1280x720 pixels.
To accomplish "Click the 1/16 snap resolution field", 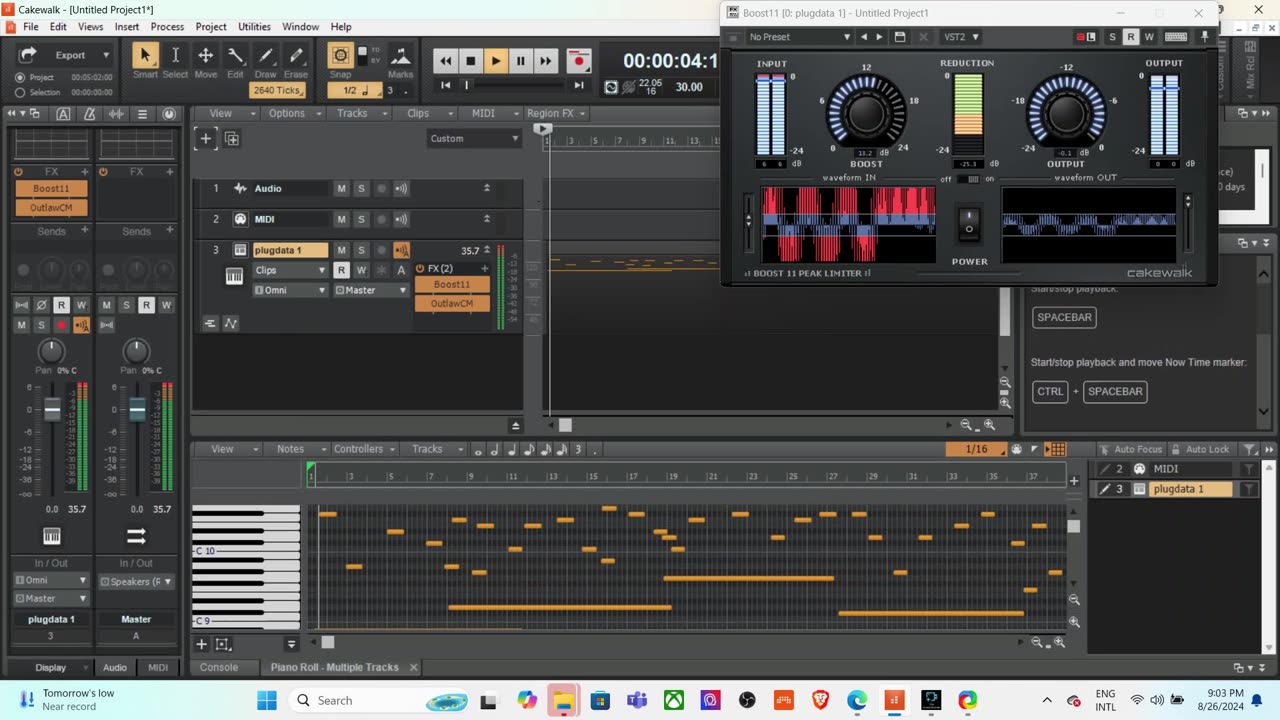I will click(976, 449).
